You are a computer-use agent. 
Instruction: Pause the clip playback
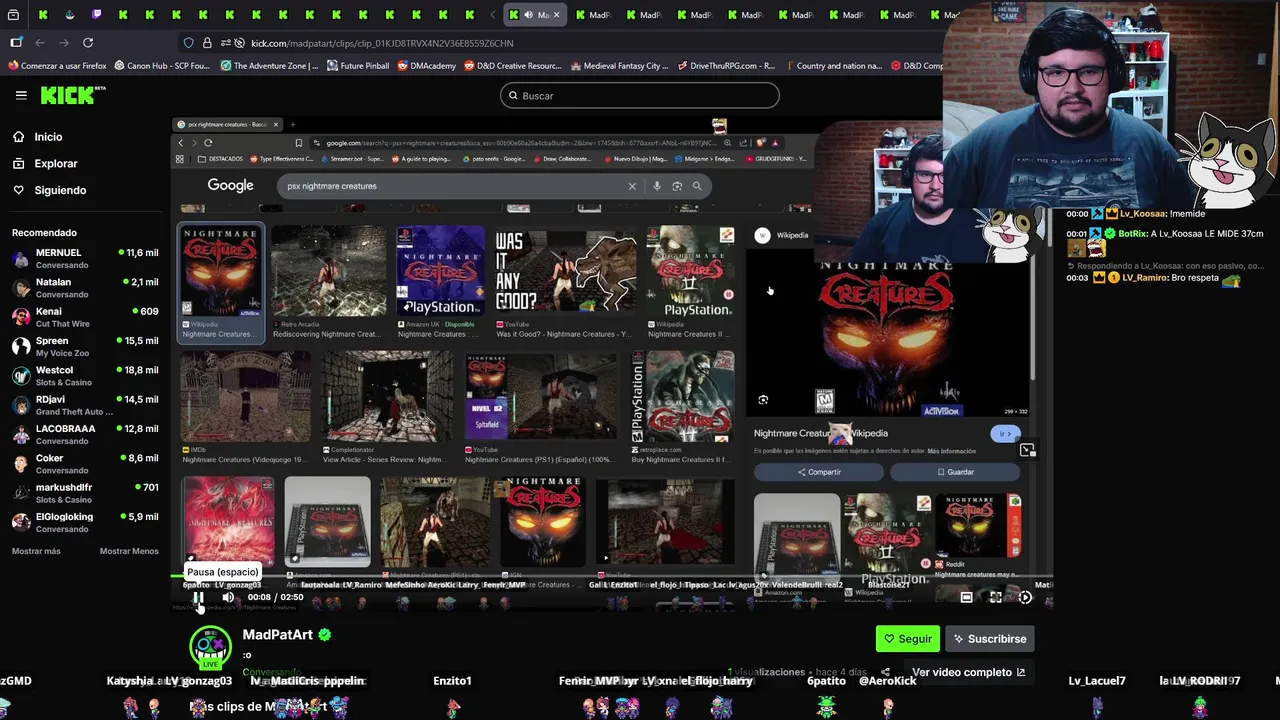pos(198,597)
